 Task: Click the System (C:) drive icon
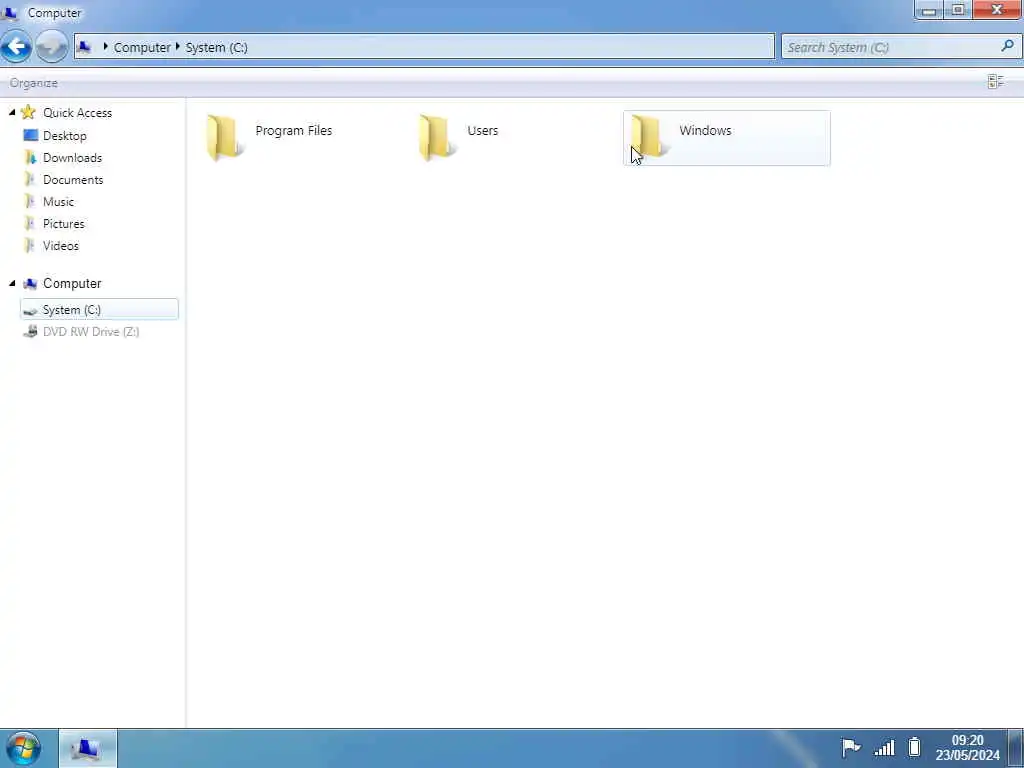tap(30, 310)
